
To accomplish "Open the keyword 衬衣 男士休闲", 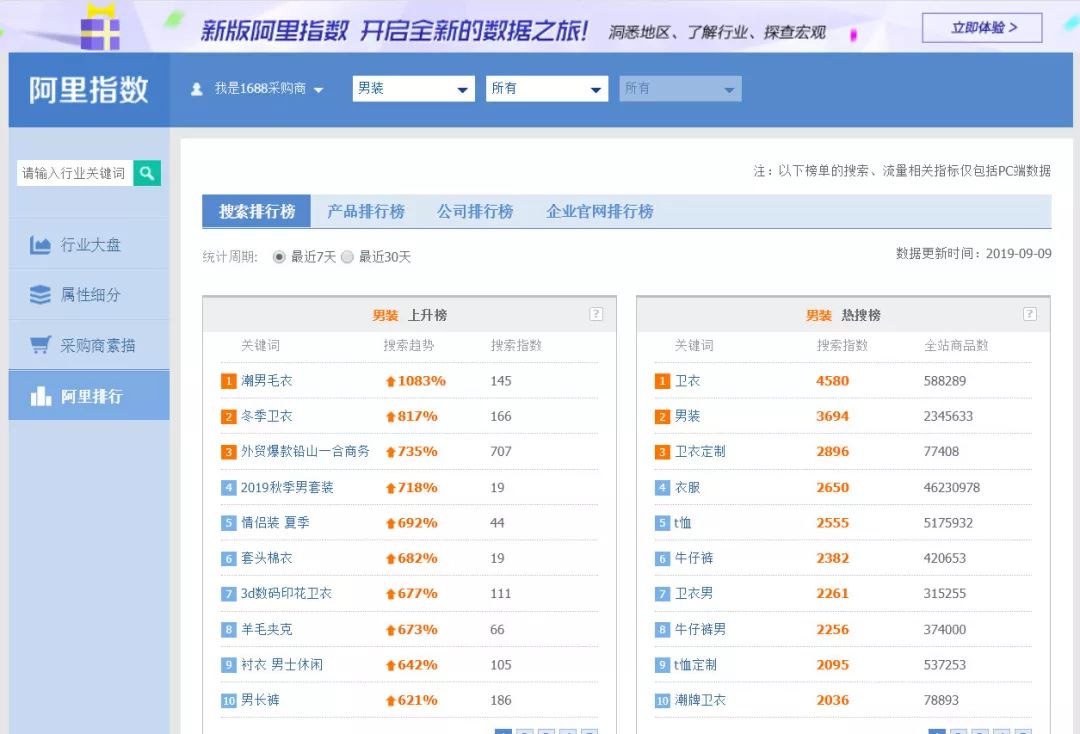I will (282, 664).
